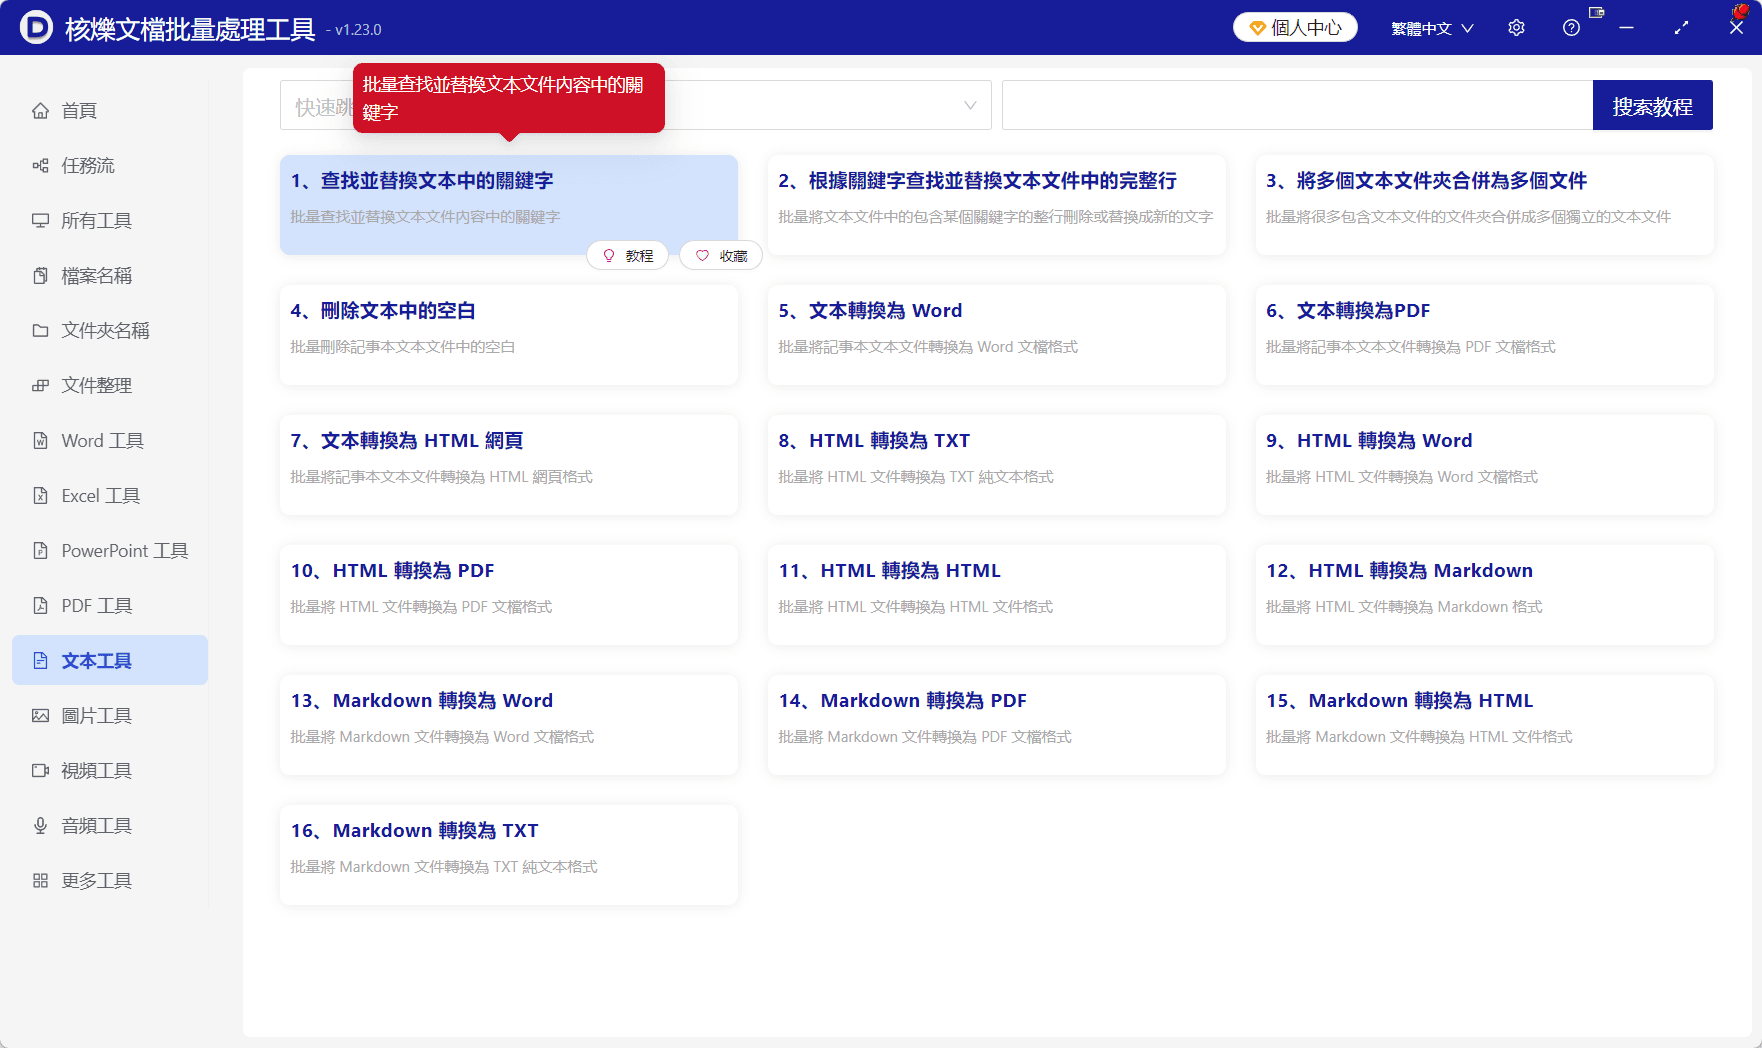This screenshot has width=1762, height=1048.
Task: Open tool 13 Markdown 轉換為 Word
Action: click(x=509, y=724)
